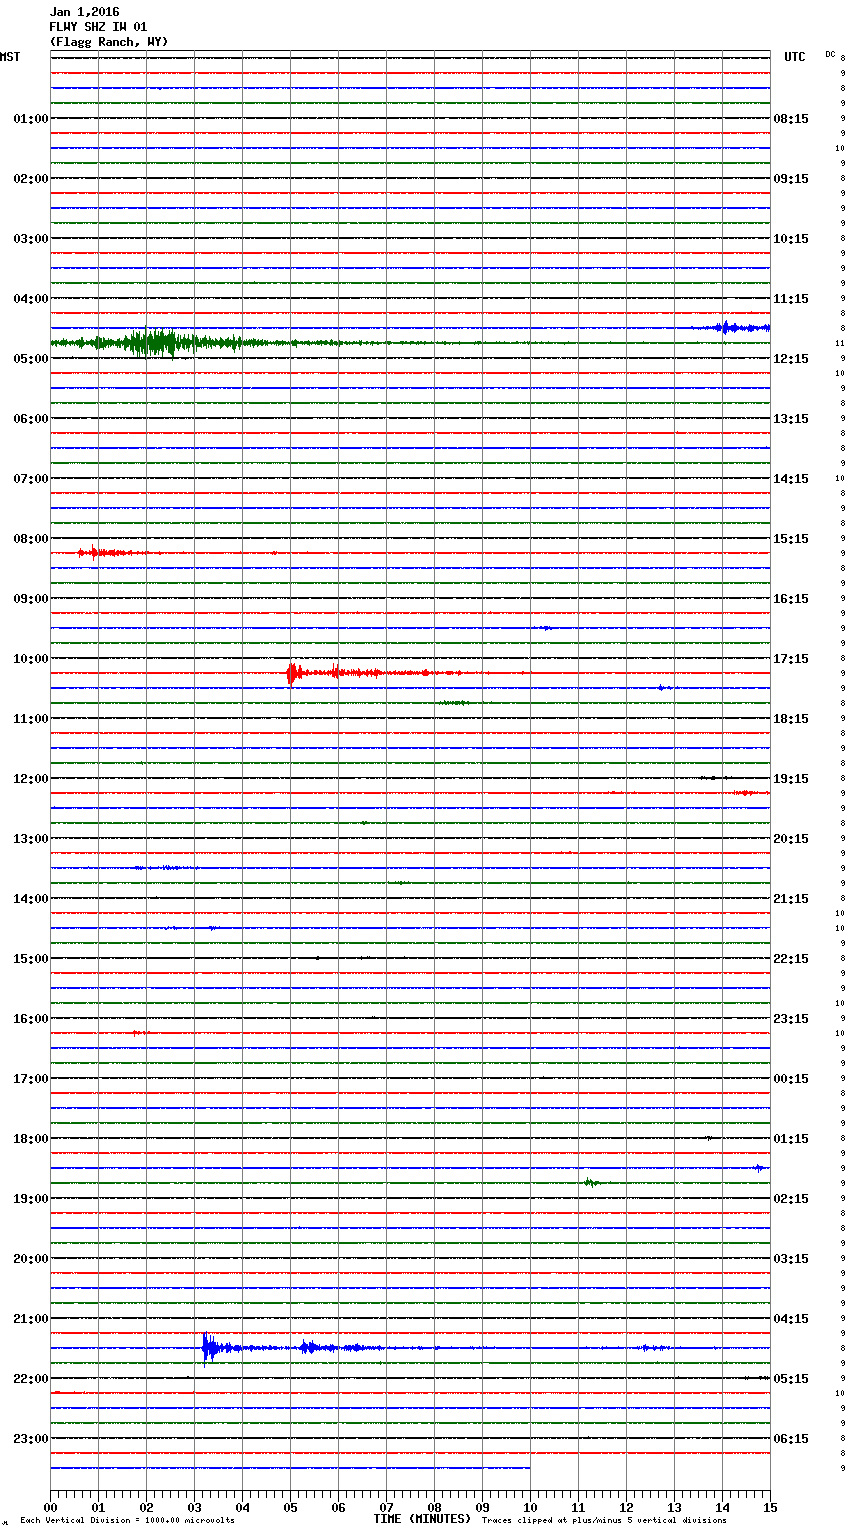The image size is (850, 1534).
Task: Select the 17:00 MST time label
Action: [31, 1079]
